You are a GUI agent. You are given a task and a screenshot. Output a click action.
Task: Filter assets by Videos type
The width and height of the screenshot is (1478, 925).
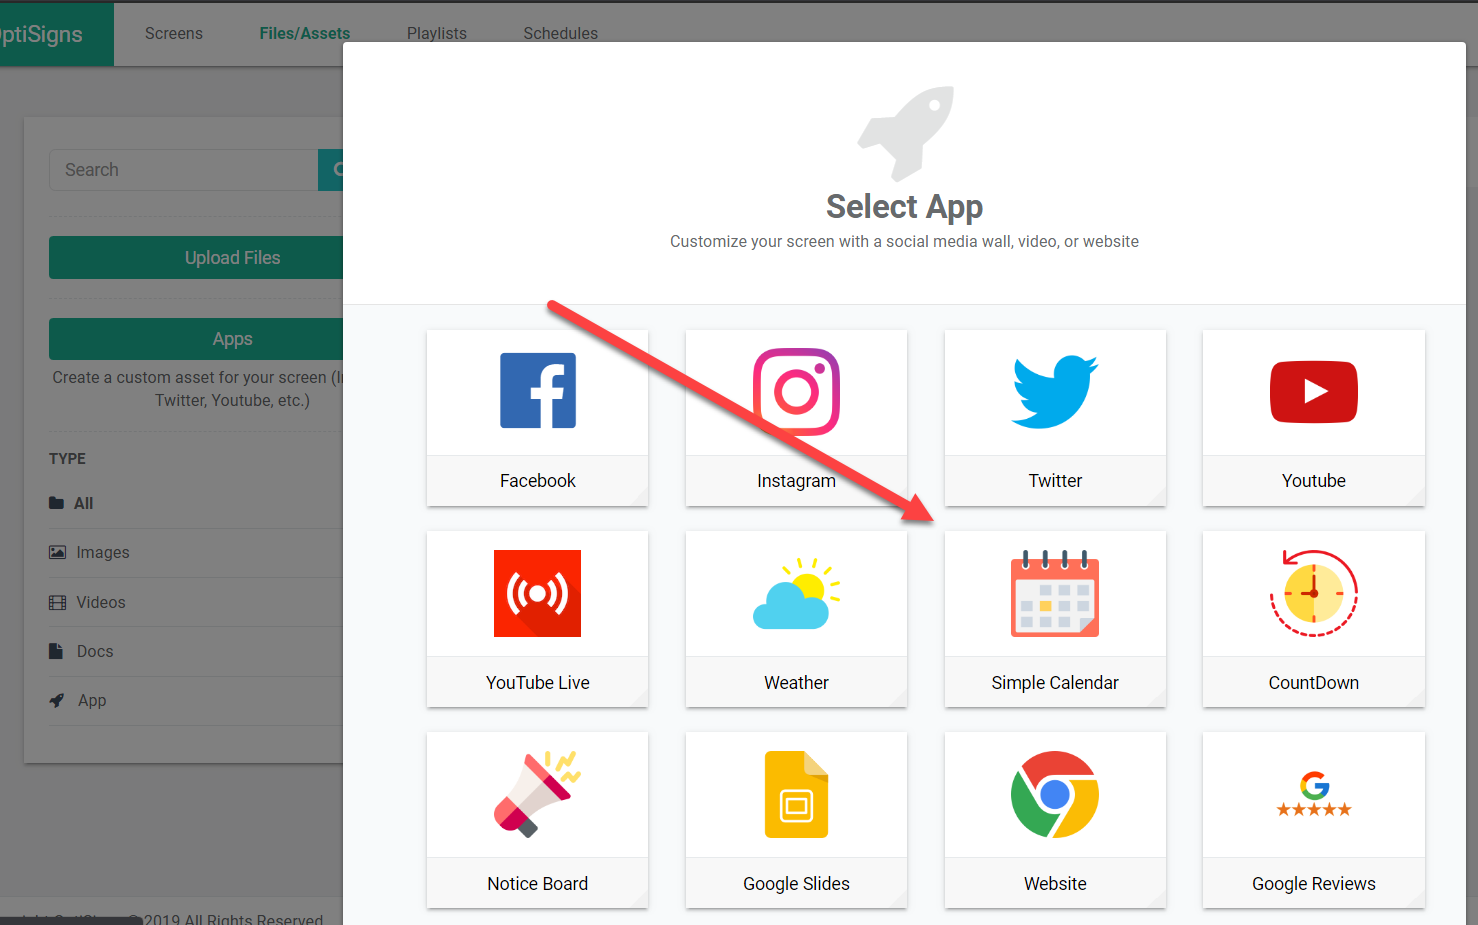[100, 603]
